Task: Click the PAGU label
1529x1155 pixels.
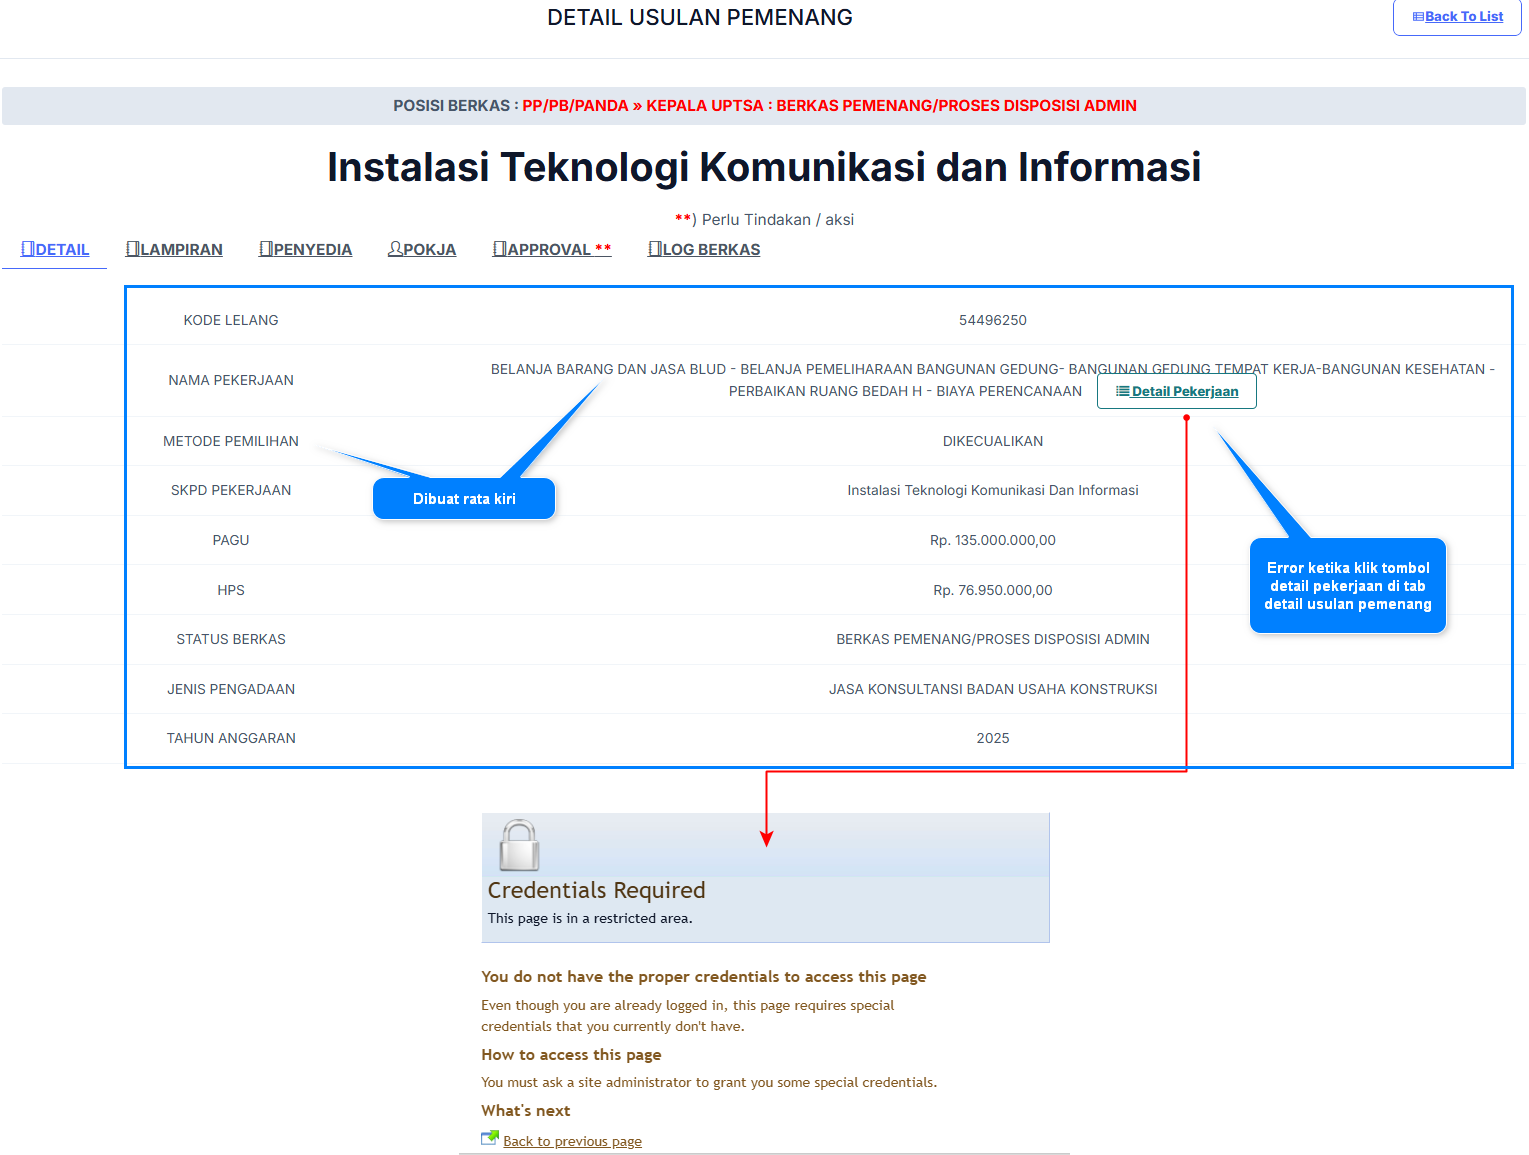Action: (231, 541)
